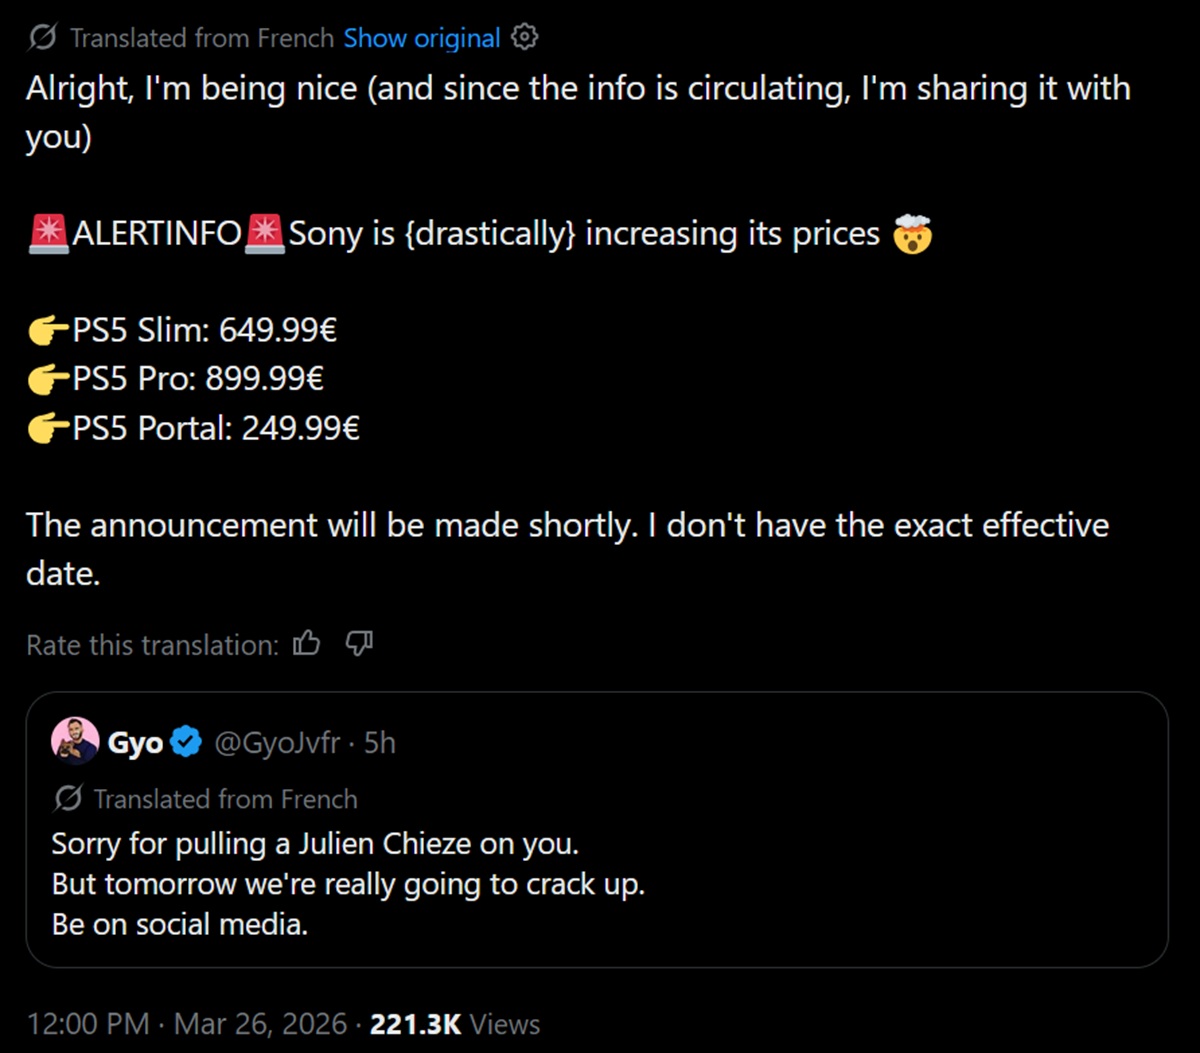Image resolution: width=1200 pixels, height=1053 pixels.
Task: Click the Gyo display name
Action: click(x=135, y=743)
